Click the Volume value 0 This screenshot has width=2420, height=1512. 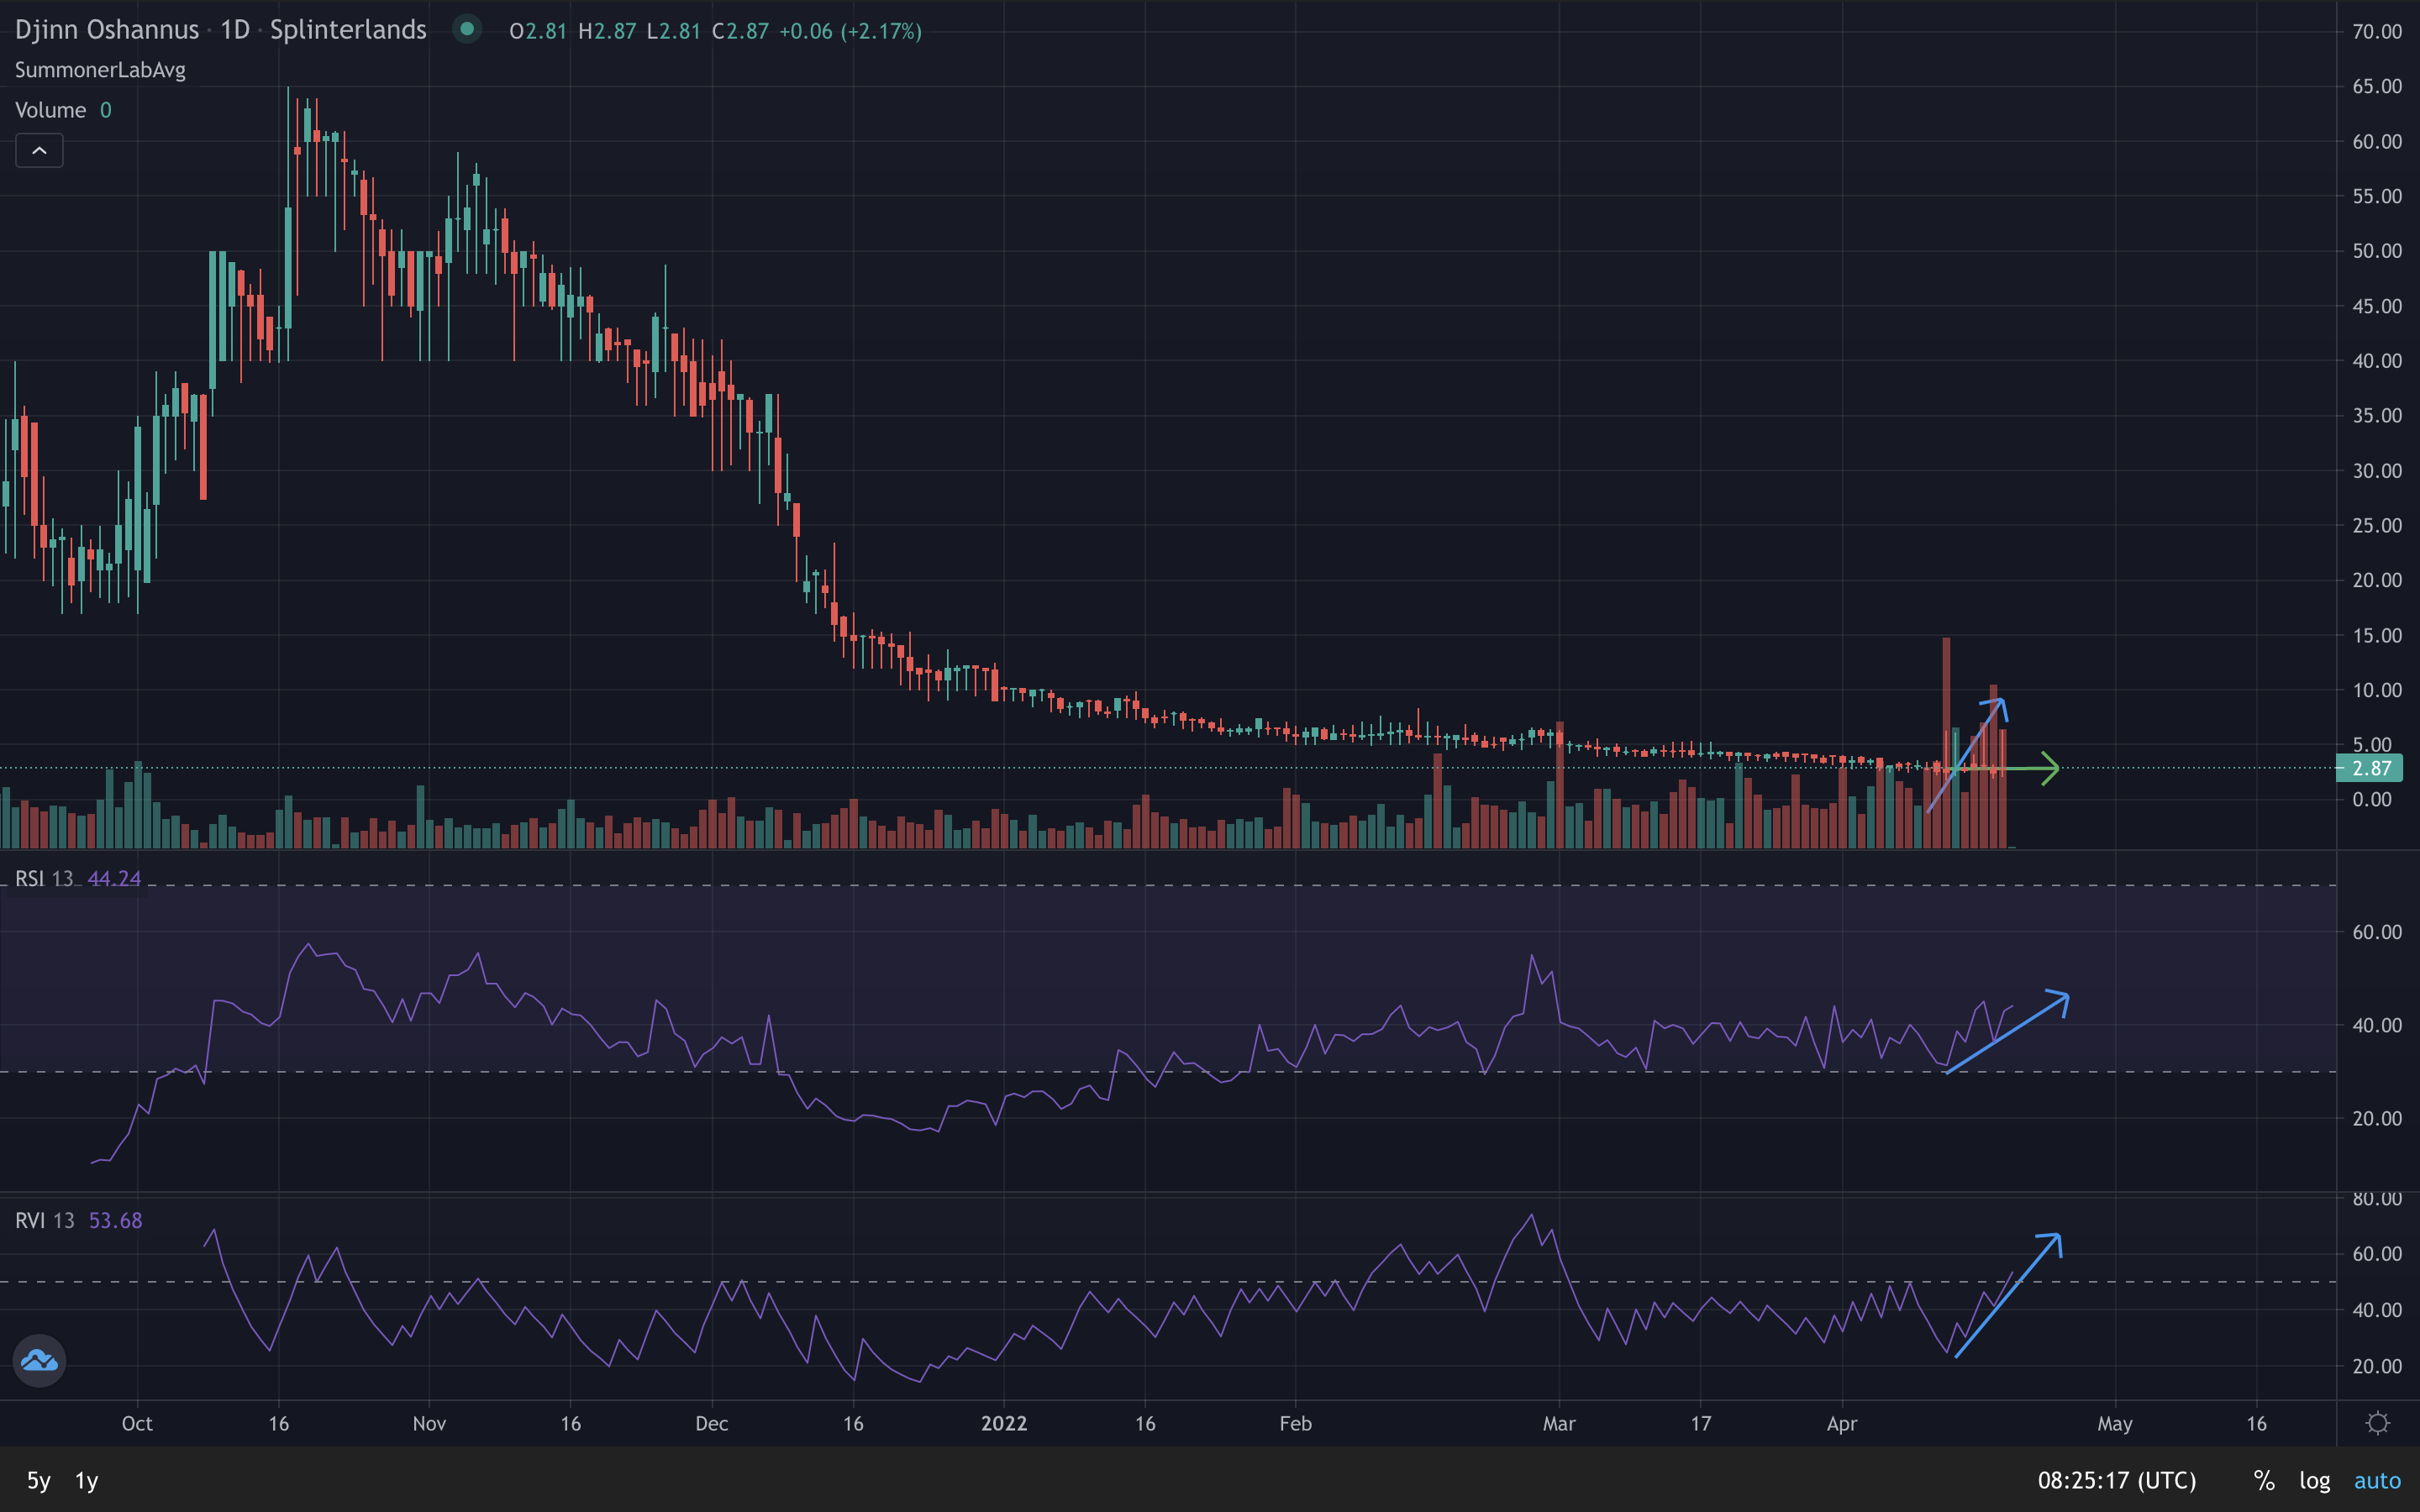pyautogui.click(x=106, y=110)
